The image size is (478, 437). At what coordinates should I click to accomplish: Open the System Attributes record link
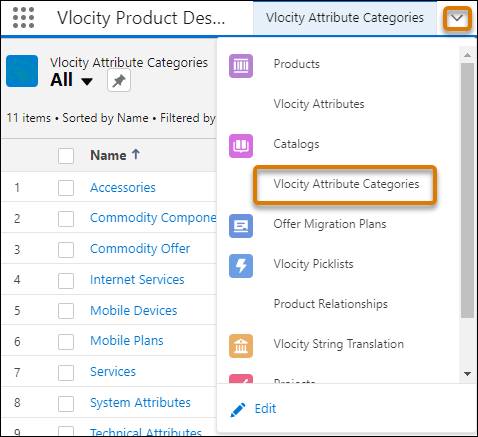pyautogui.click(x=140, y=403)
